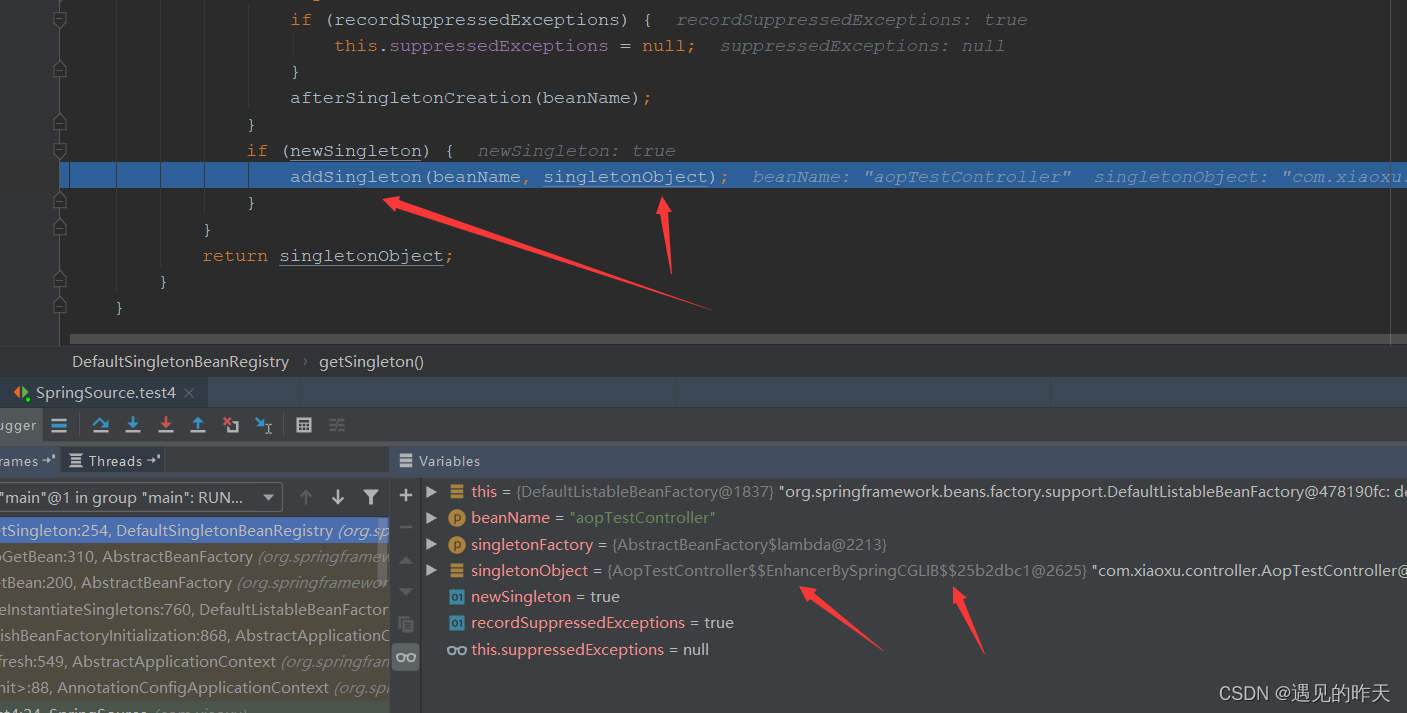Open the thread selector "main"@1 dropdown

(140, 497)
